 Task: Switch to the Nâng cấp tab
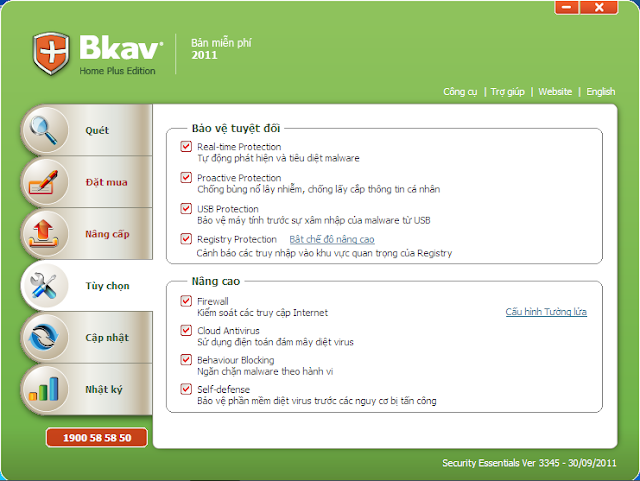point(87,234)
